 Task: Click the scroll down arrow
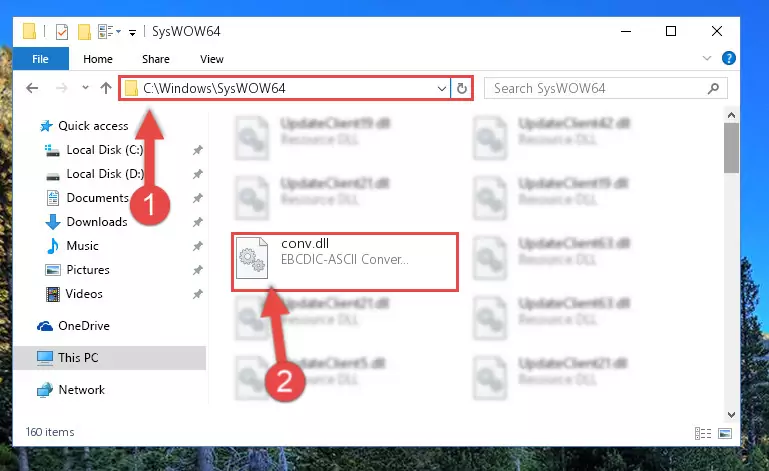click(x=731, y=415)
